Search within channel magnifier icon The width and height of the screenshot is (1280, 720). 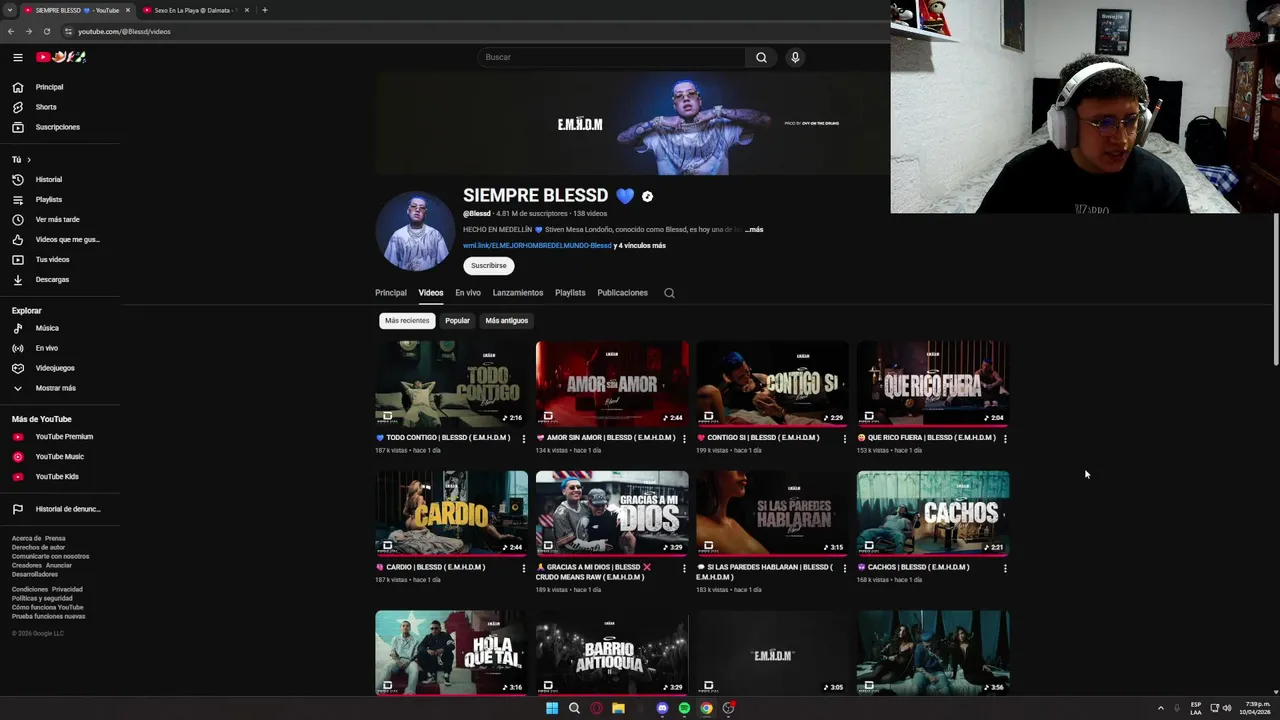click(x=669, y=293)
